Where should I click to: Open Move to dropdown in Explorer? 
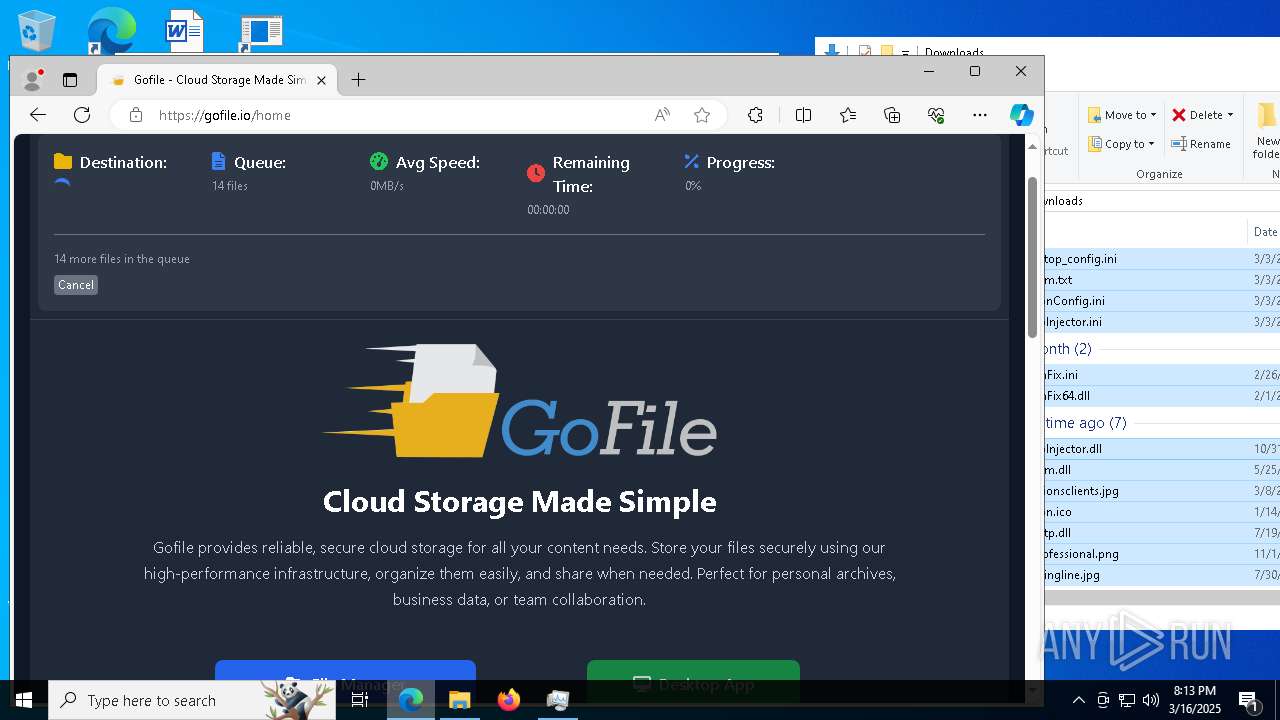tap(1122, 115)
